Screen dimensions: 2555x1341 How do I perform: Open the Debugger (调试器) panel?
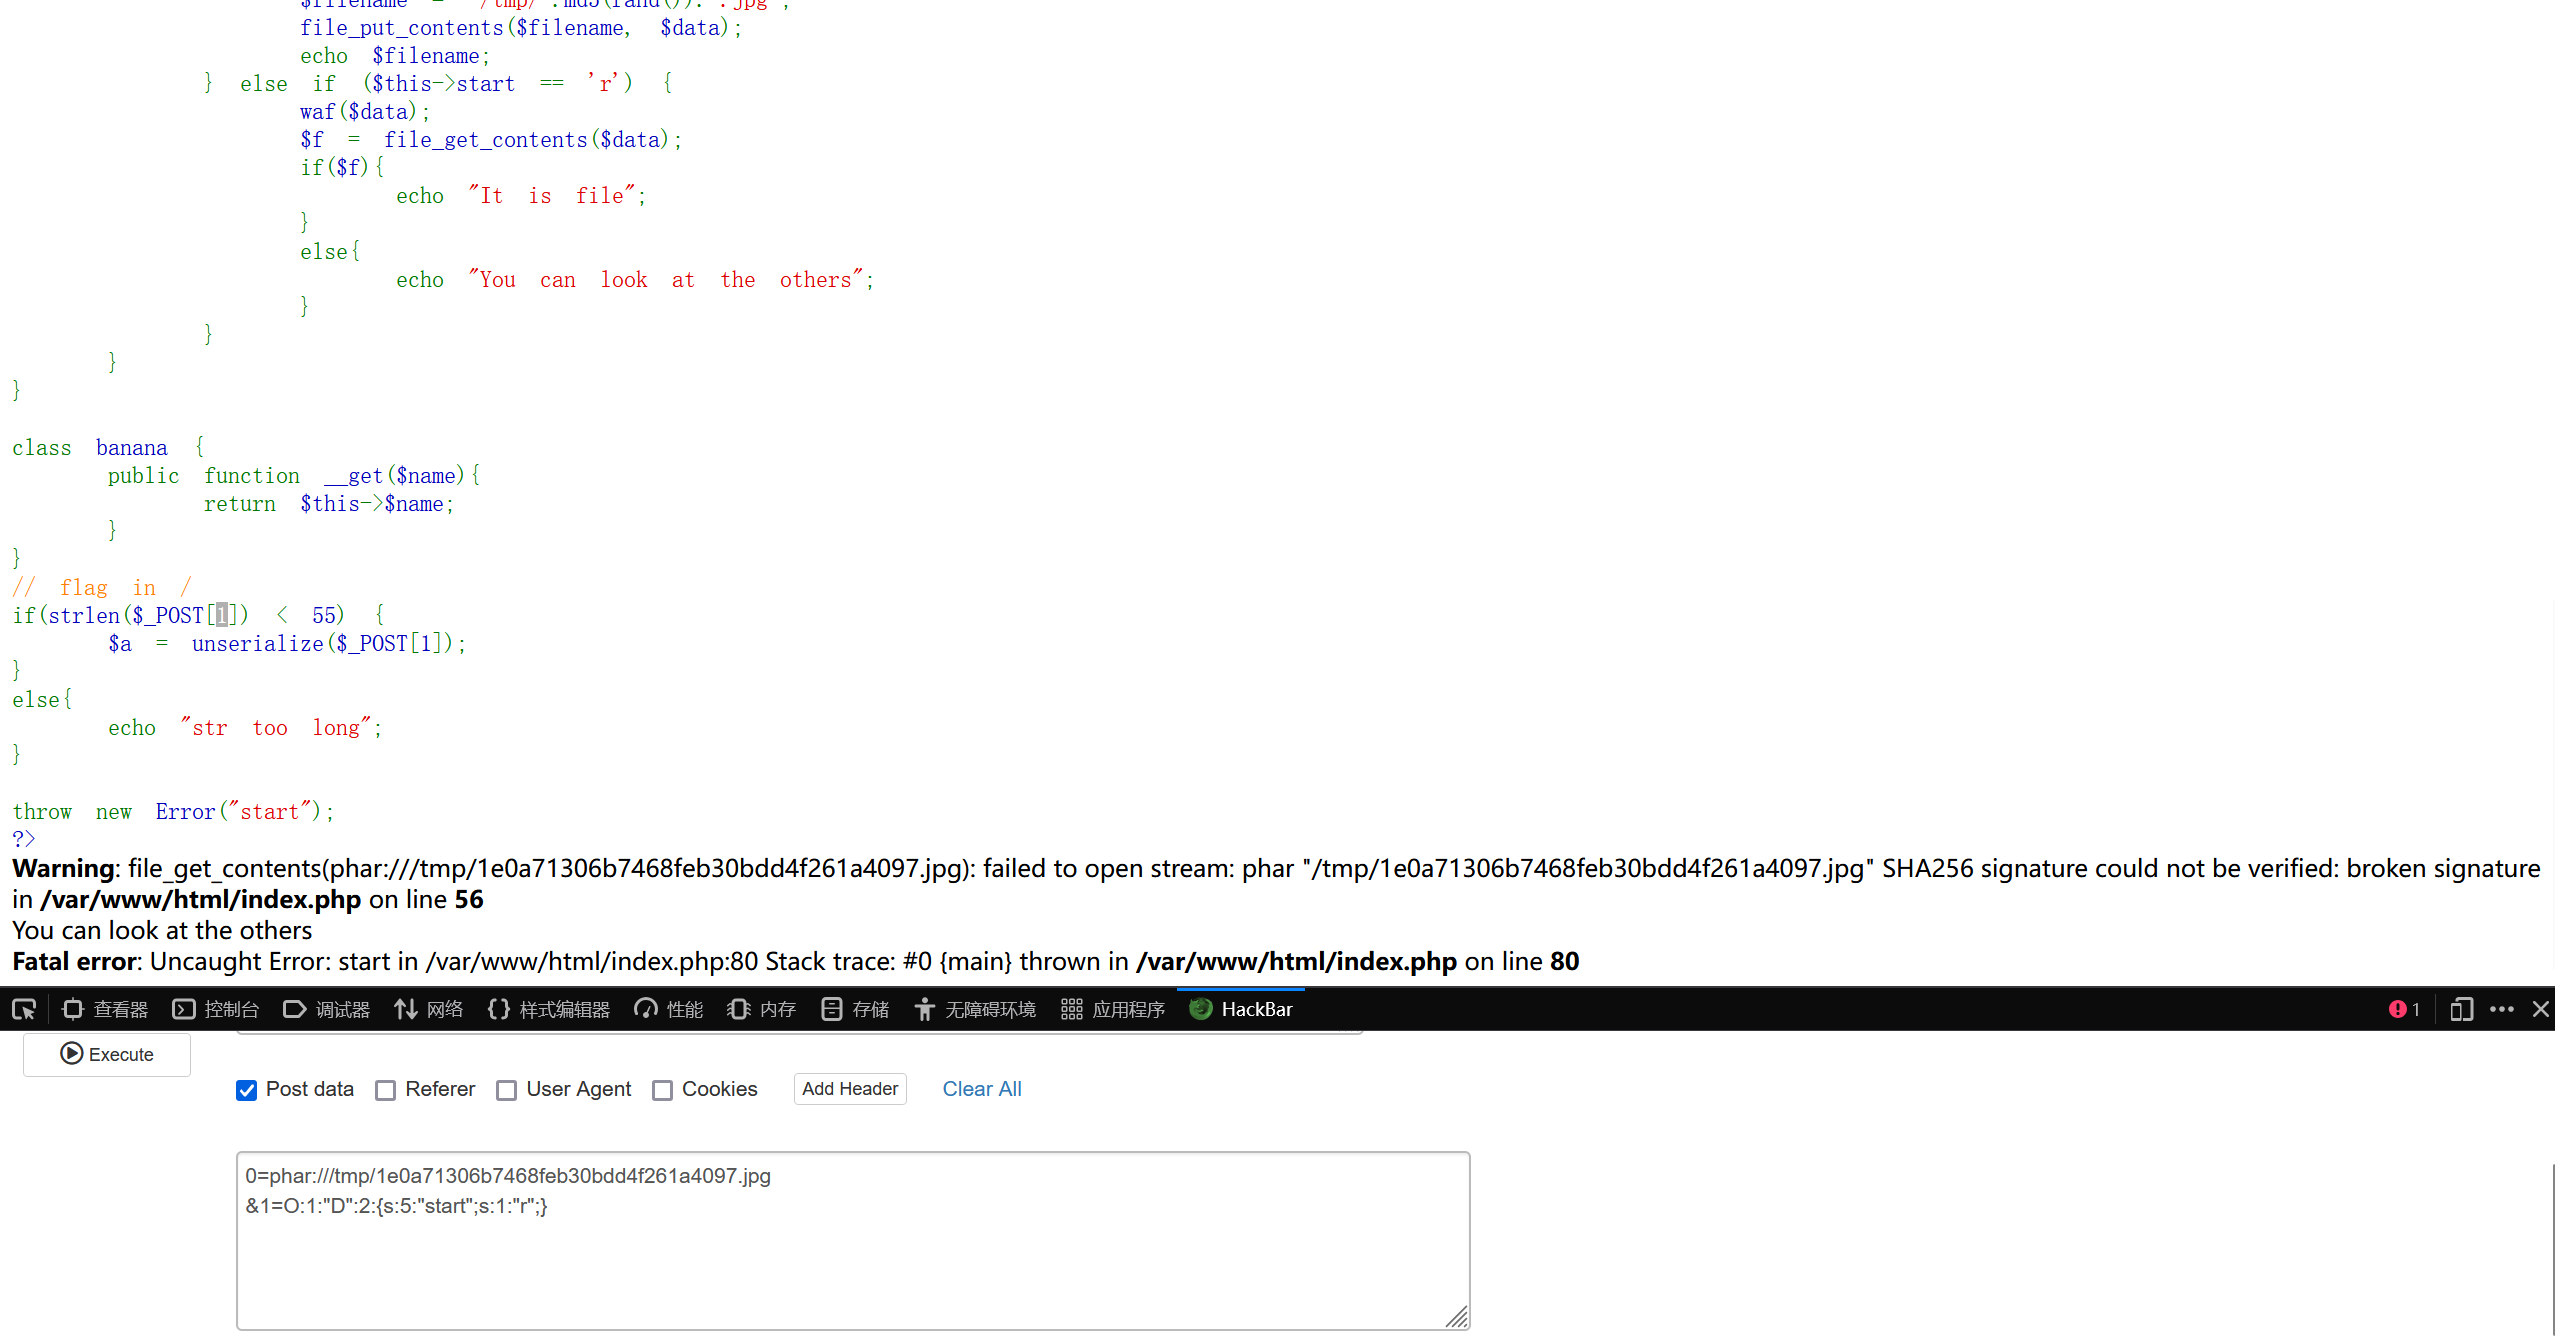[327, 1010]
